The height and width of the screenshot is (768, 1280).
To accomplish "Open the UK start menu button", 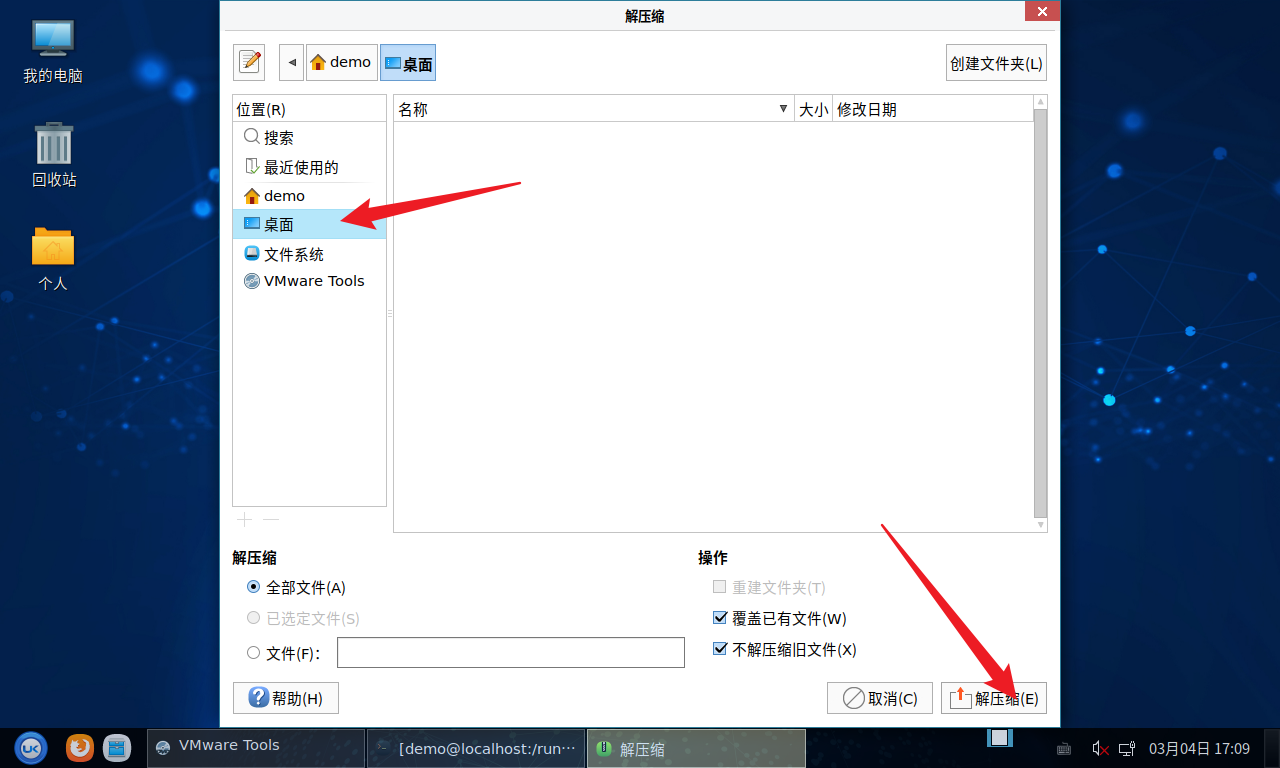I will coord(30,747).
